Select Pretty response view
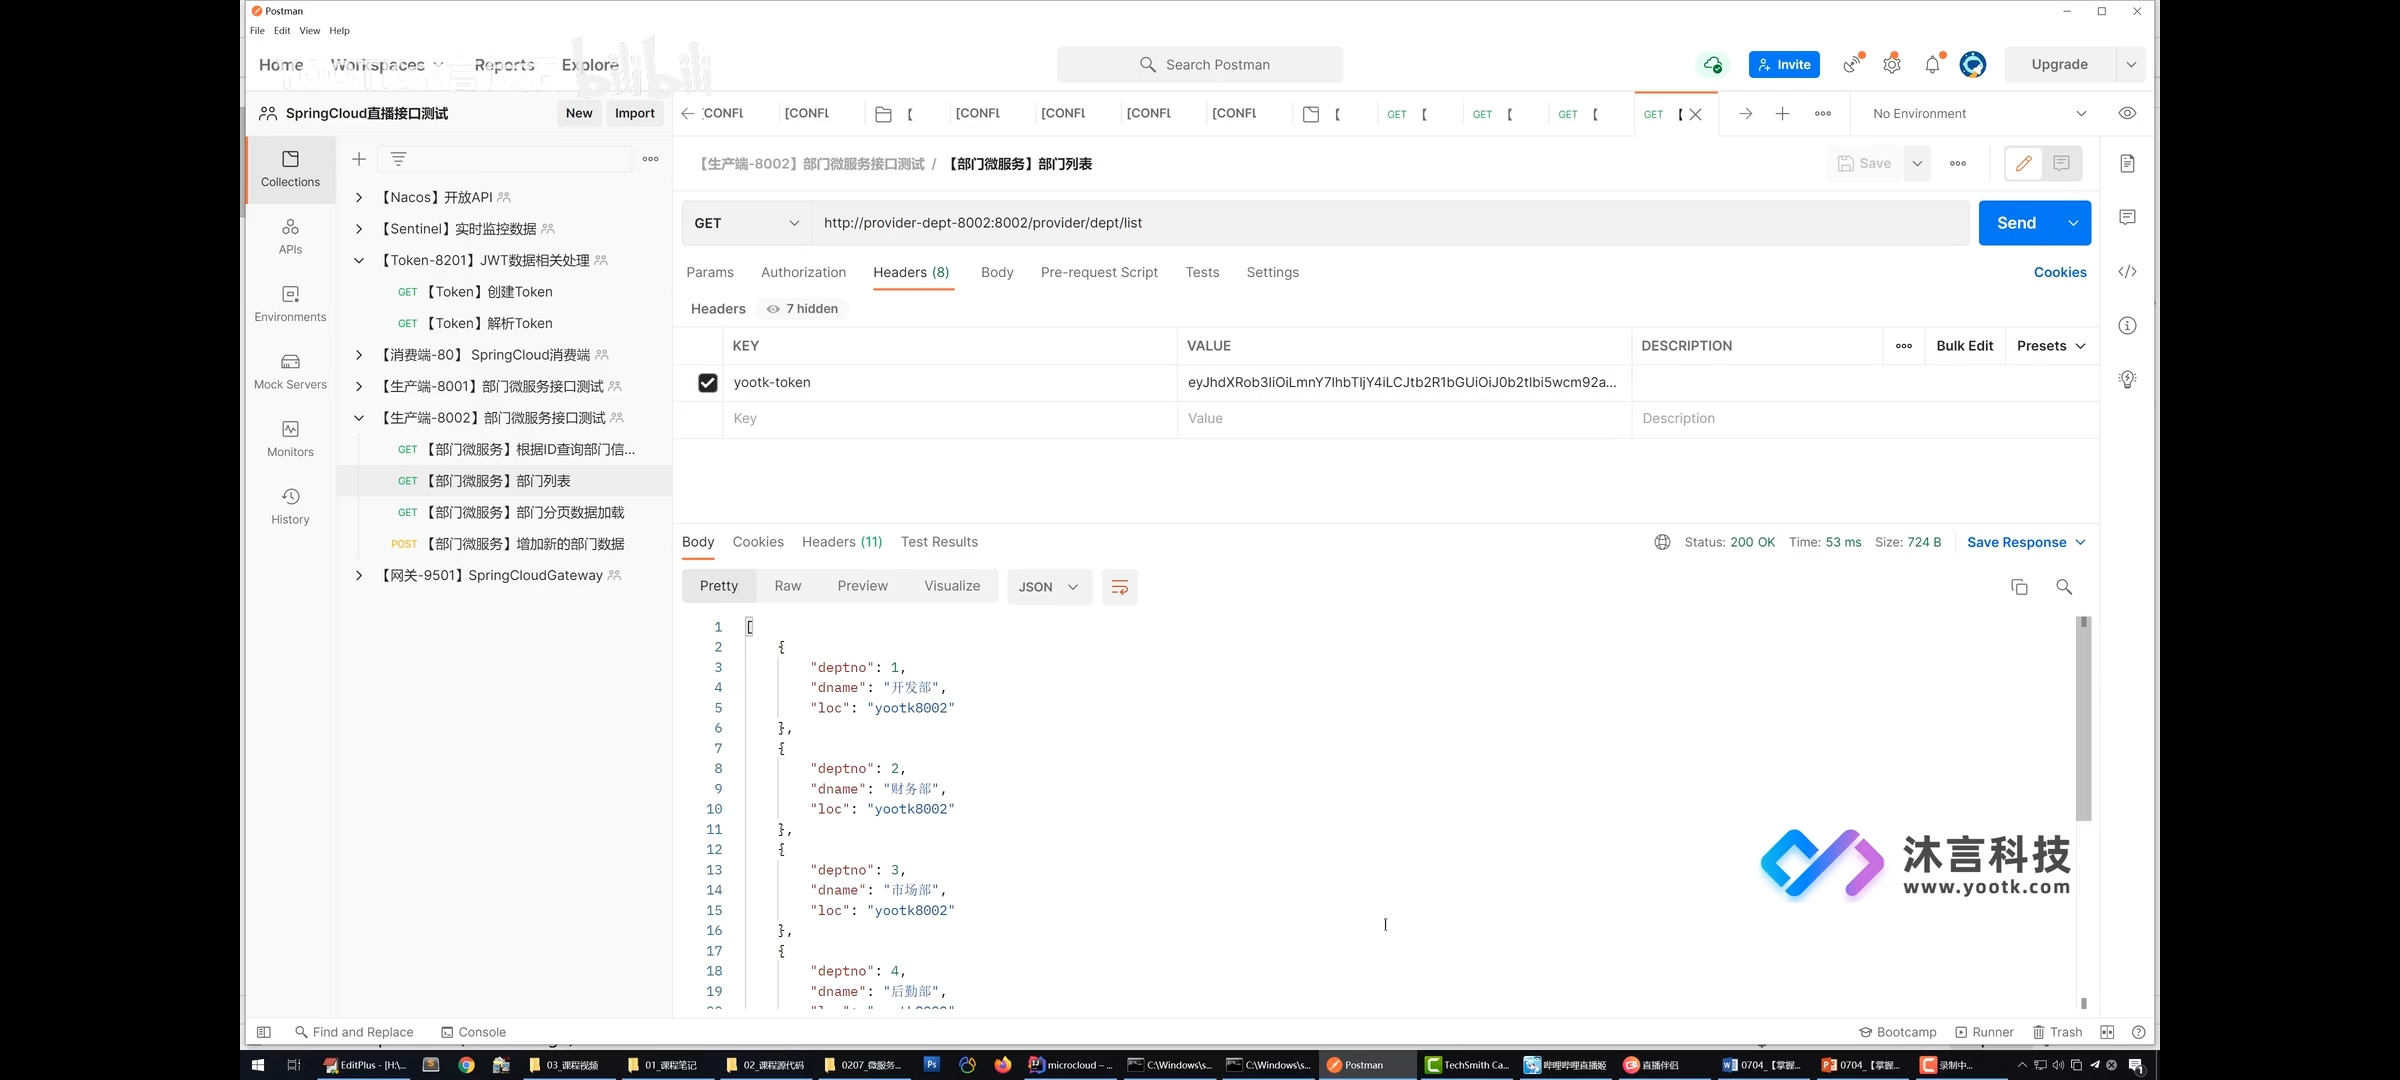2400x1080 pixels. 718,586
